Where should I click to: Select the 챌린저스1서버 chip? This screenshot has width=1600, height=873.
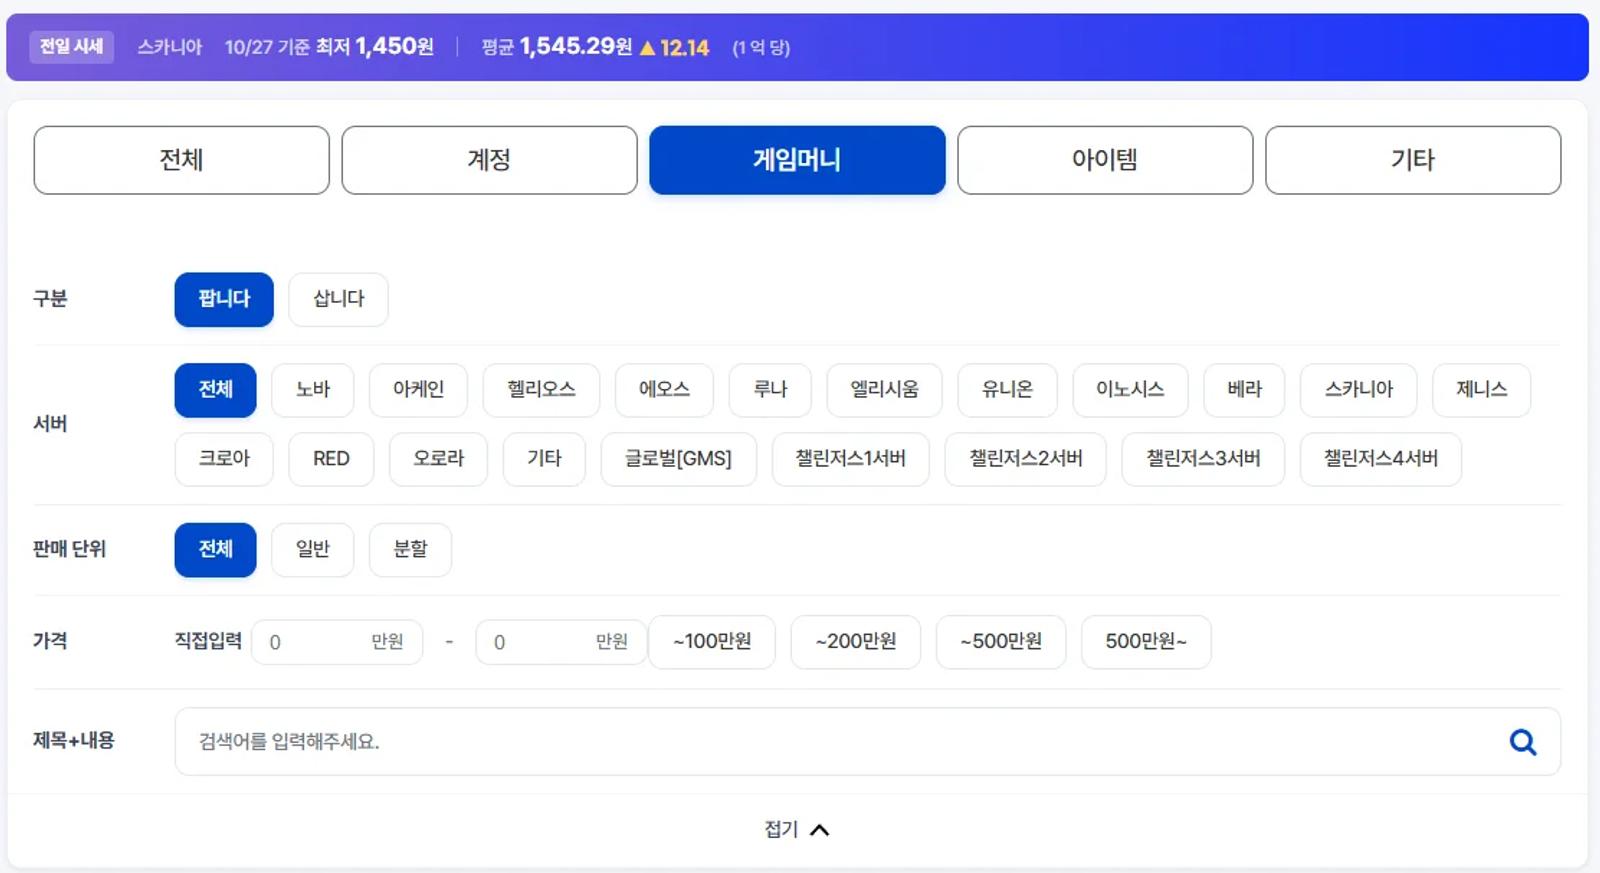850,459
